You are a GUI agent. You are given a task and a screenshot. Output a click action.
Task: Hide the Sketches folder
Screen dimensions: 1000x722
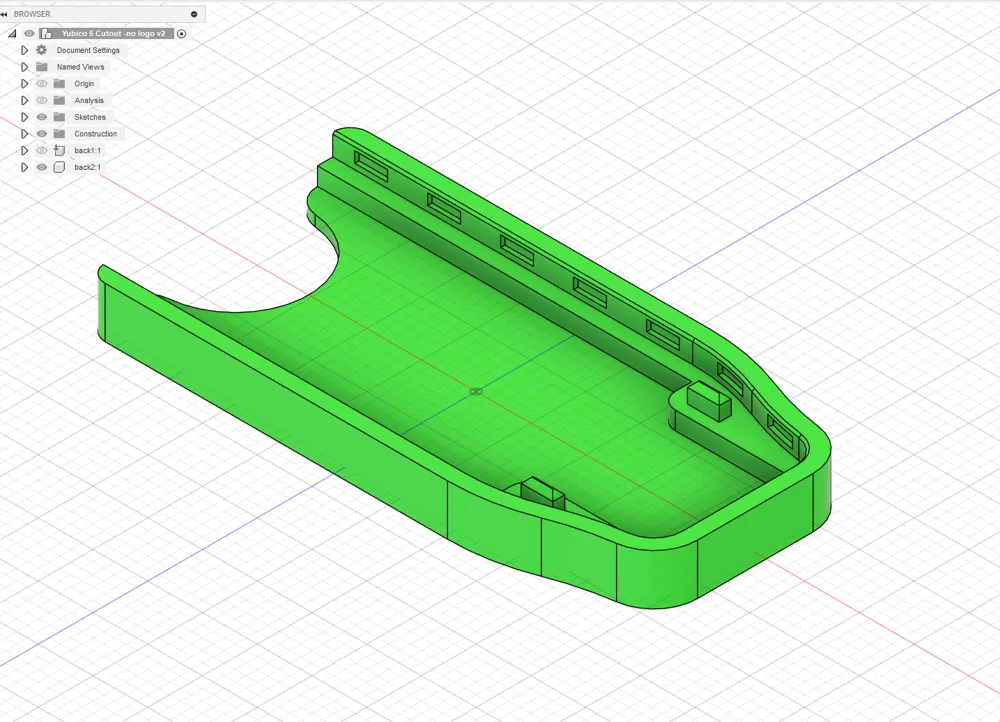[x=41, y=117]
